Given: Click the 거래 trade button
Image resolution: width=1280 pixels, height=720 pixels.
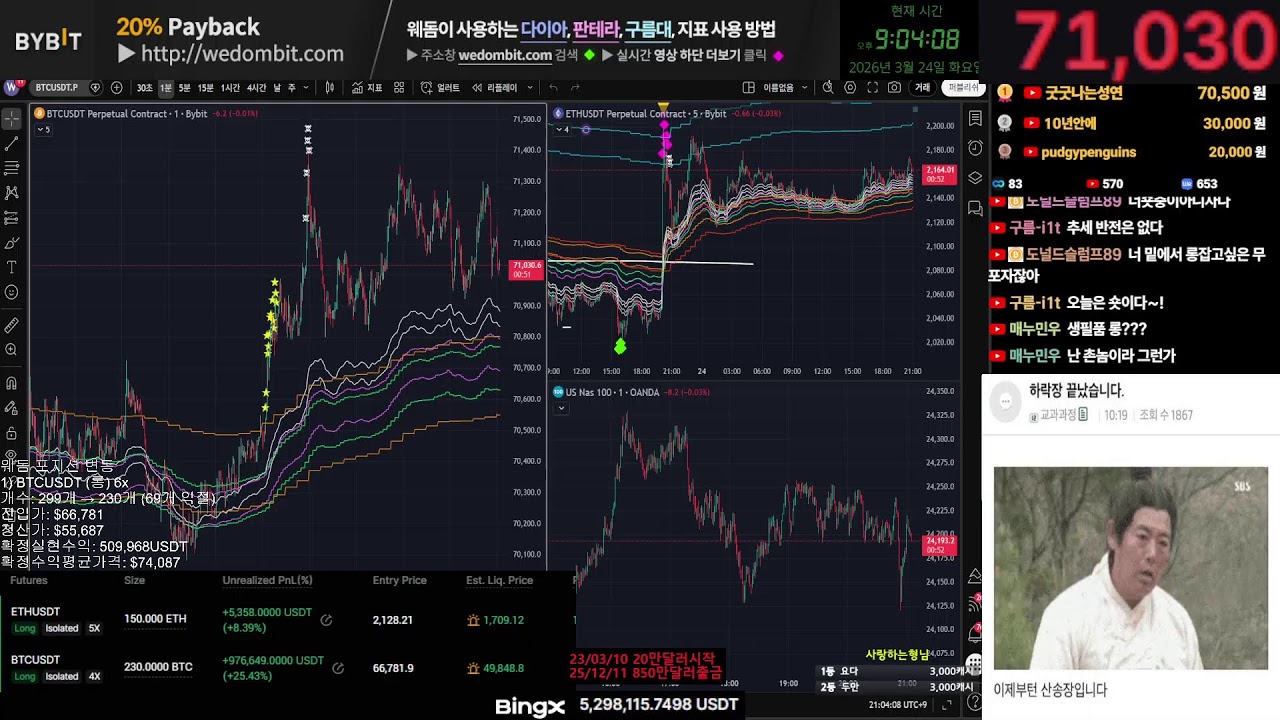Looking at the screenshot, I should click(922, 87).
